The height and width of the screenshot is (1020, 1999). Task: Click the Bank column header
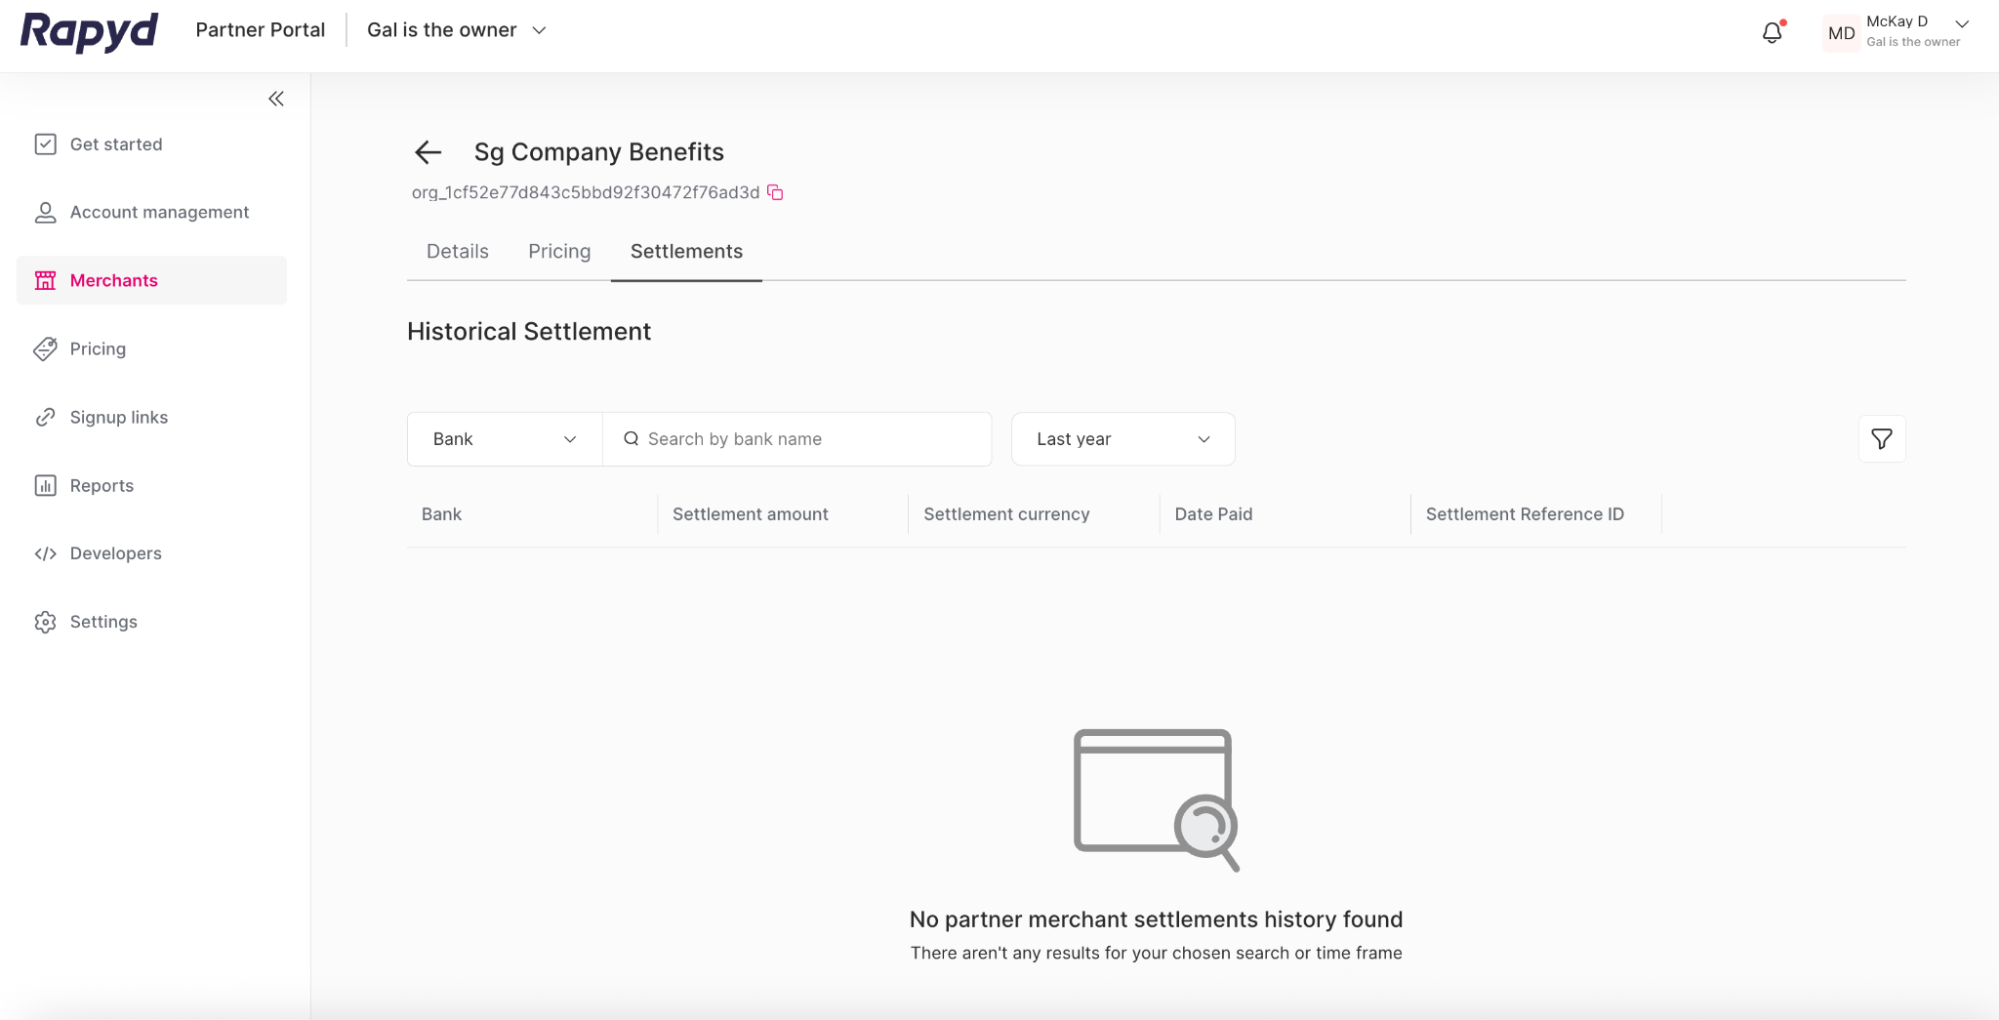click(x=441, y=514)
